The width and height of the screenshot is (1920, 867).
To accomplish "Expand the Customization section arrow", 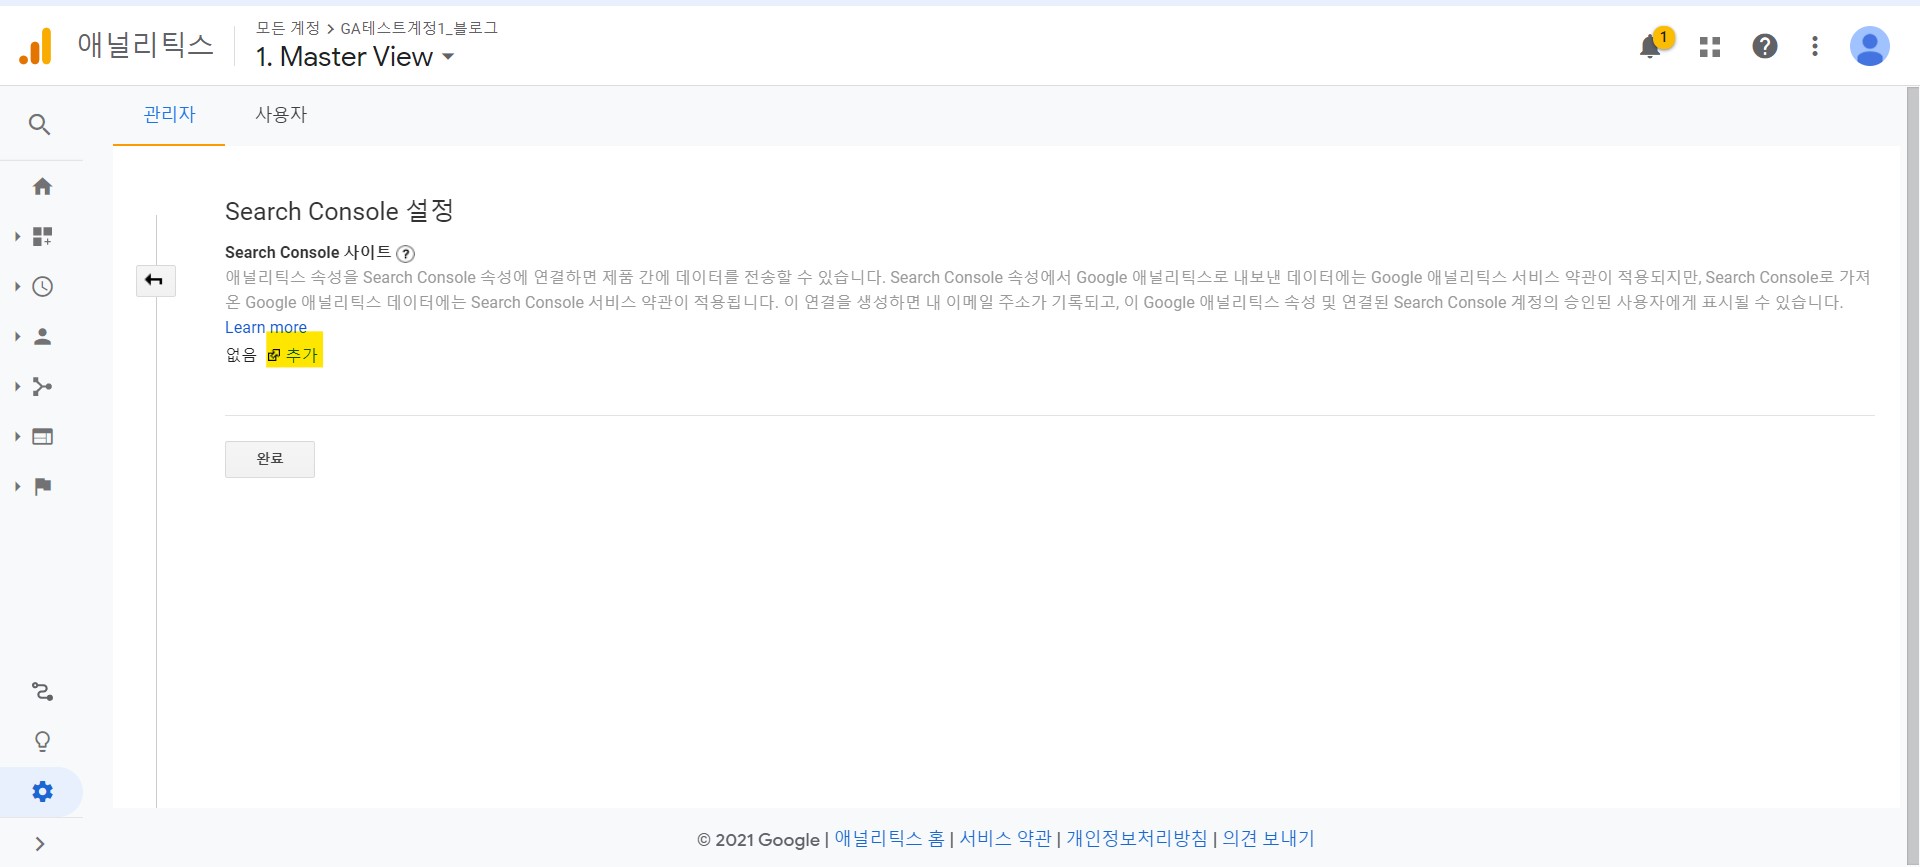I will click(17, 236).
